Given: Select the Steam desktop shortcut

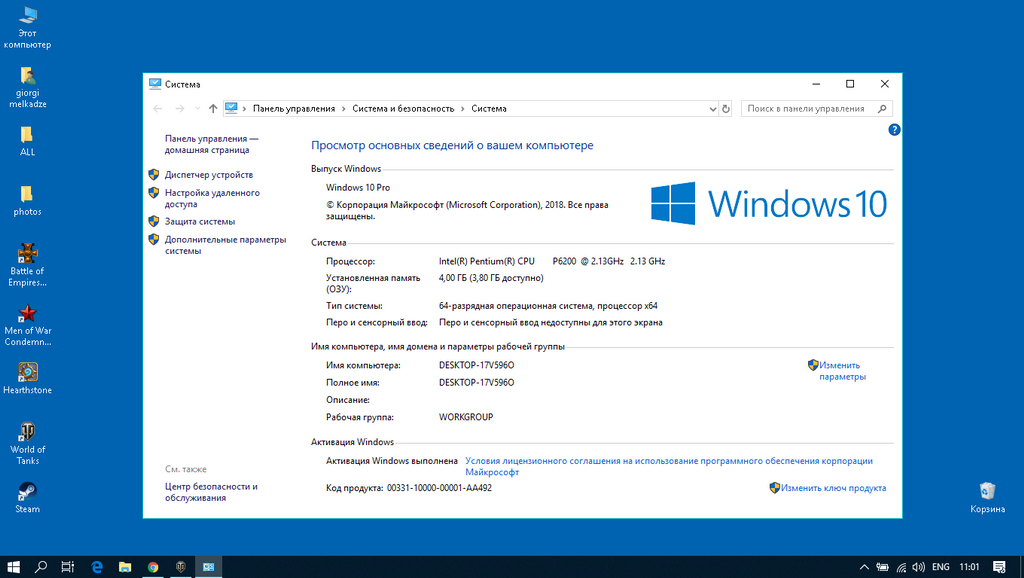Looking at the screenshot, I should point(27,497).
